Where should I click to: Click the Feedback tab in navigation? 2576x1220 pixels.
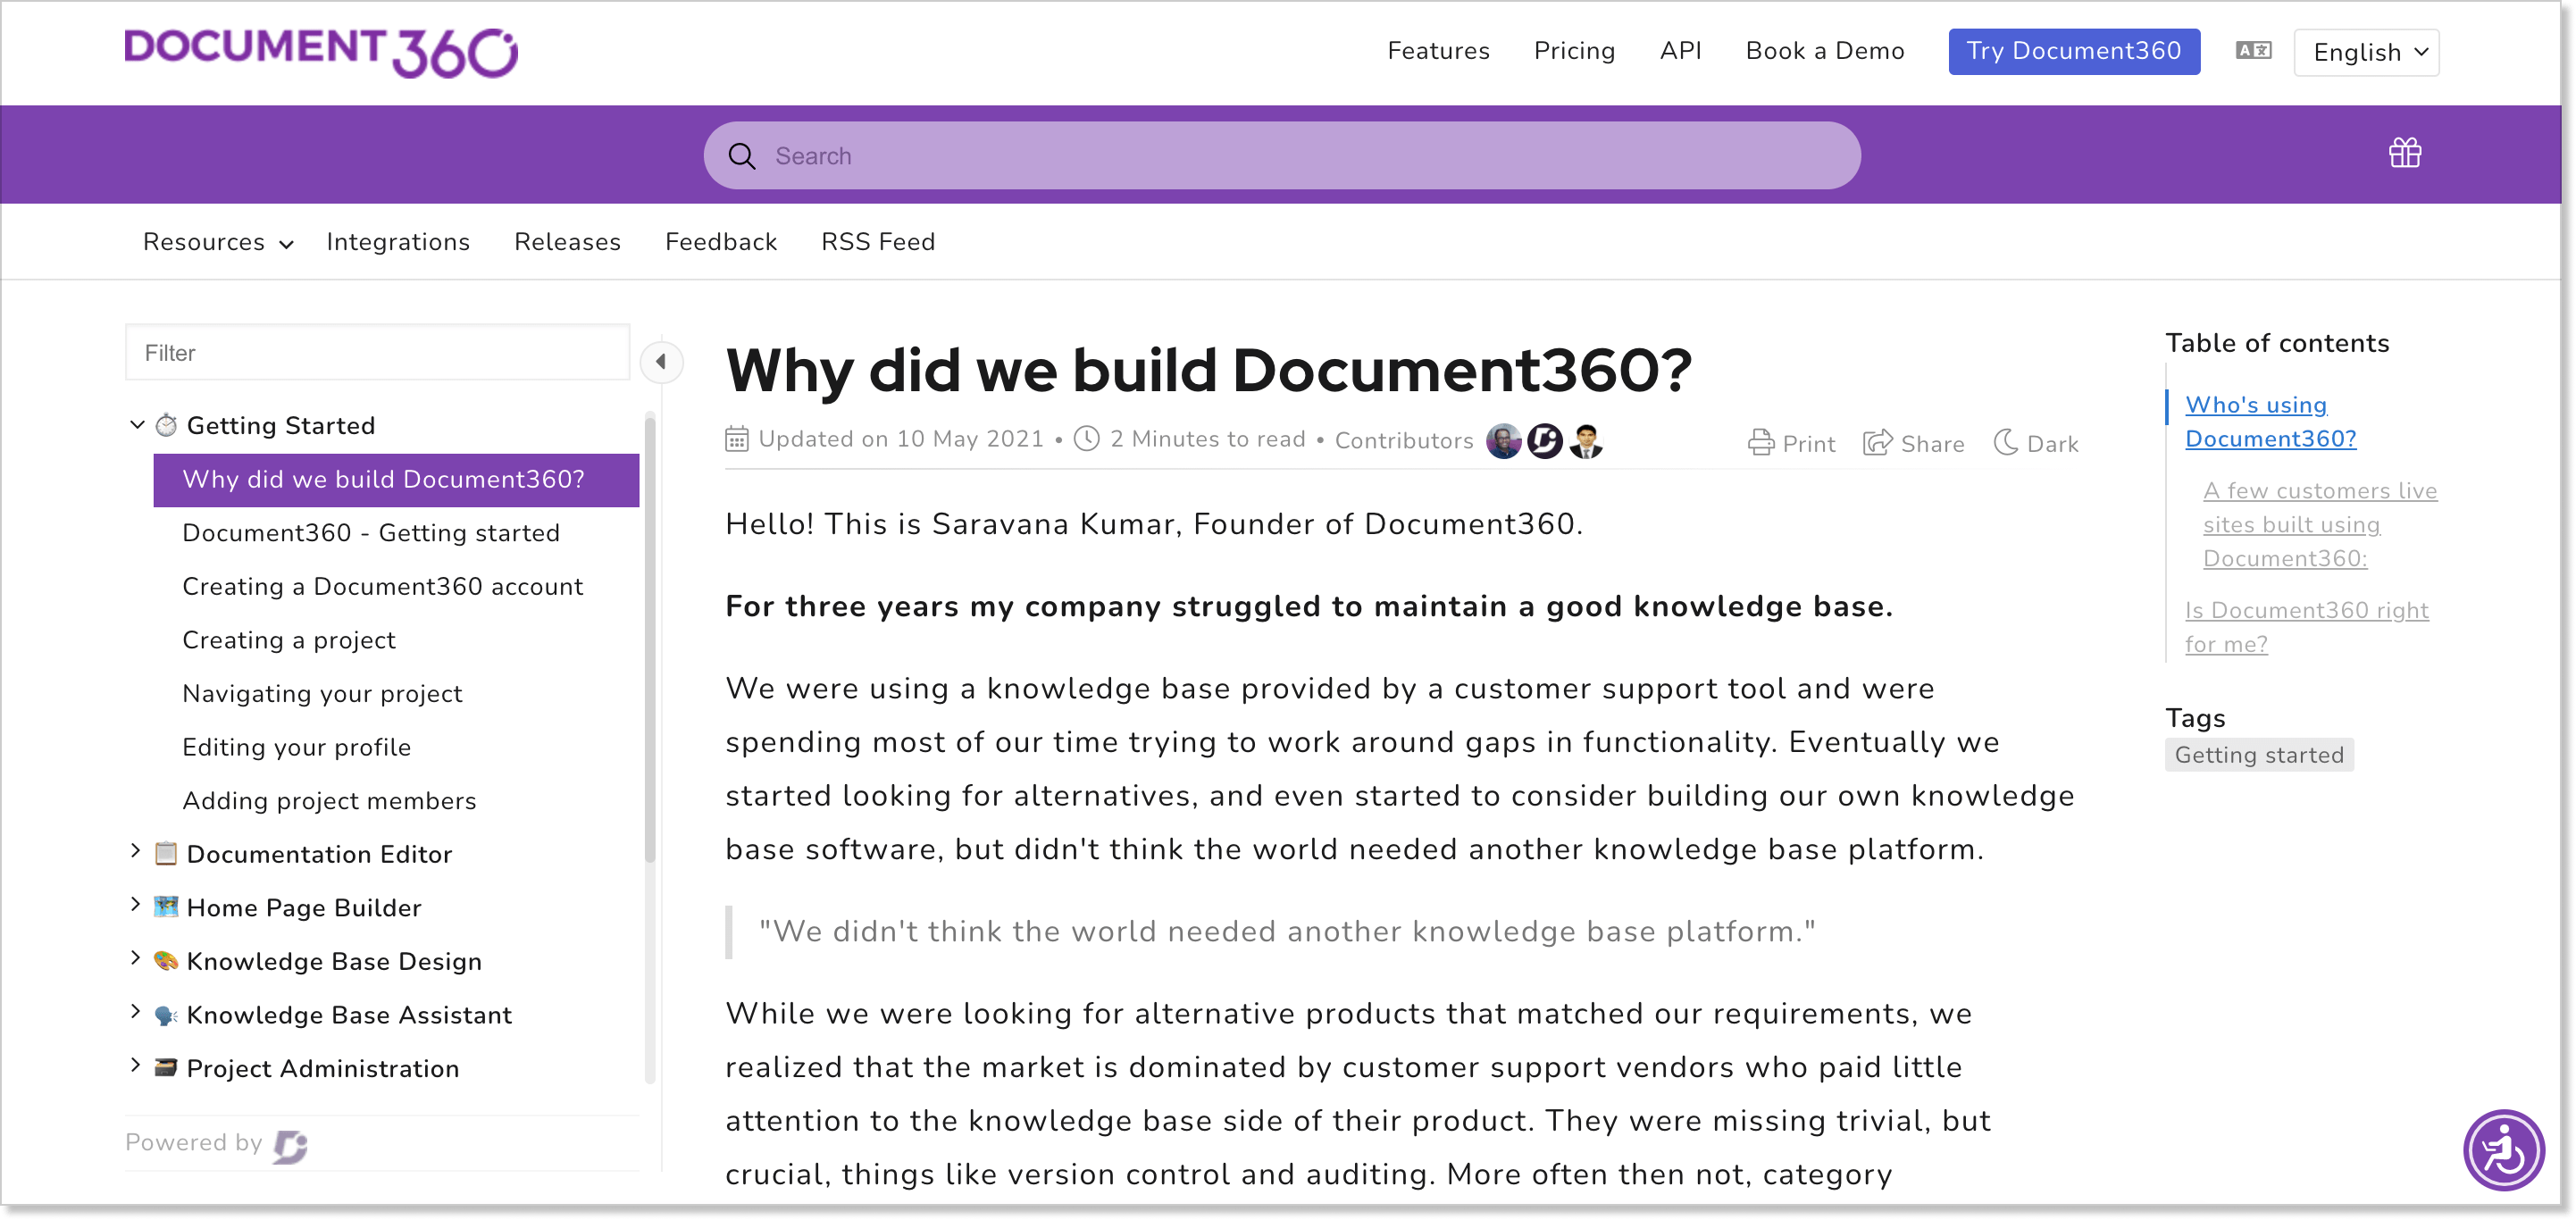pyautogui.click(x=720, y=243)
